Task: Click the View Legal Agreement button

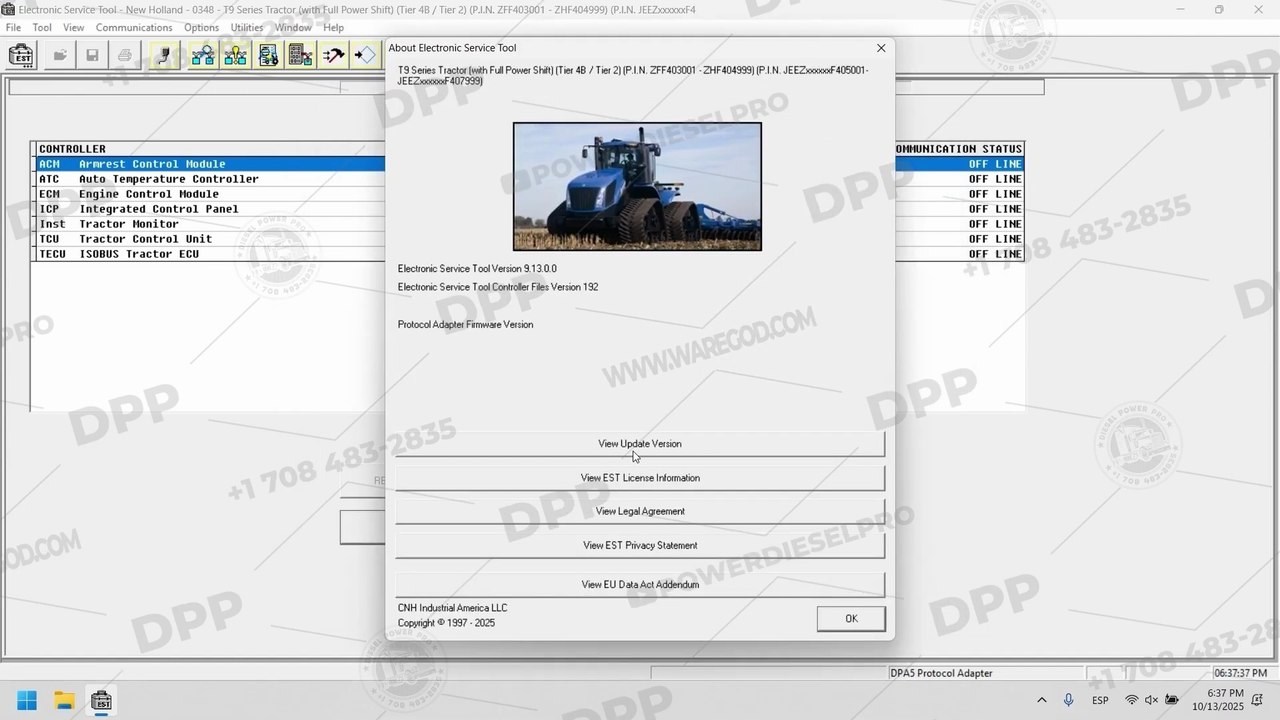Action: [640, 511]
